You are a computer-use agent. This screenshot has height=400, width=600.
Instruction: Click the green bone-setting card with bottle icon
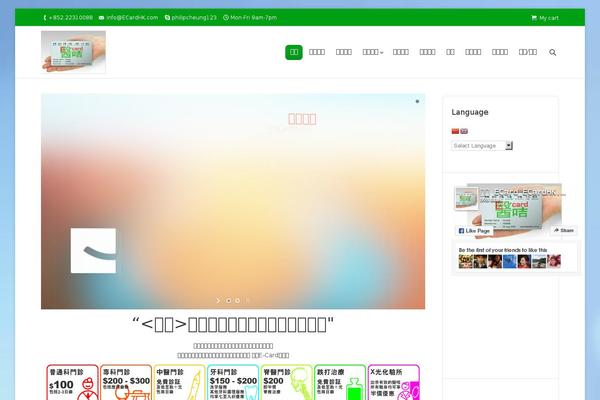pos(341,382)
